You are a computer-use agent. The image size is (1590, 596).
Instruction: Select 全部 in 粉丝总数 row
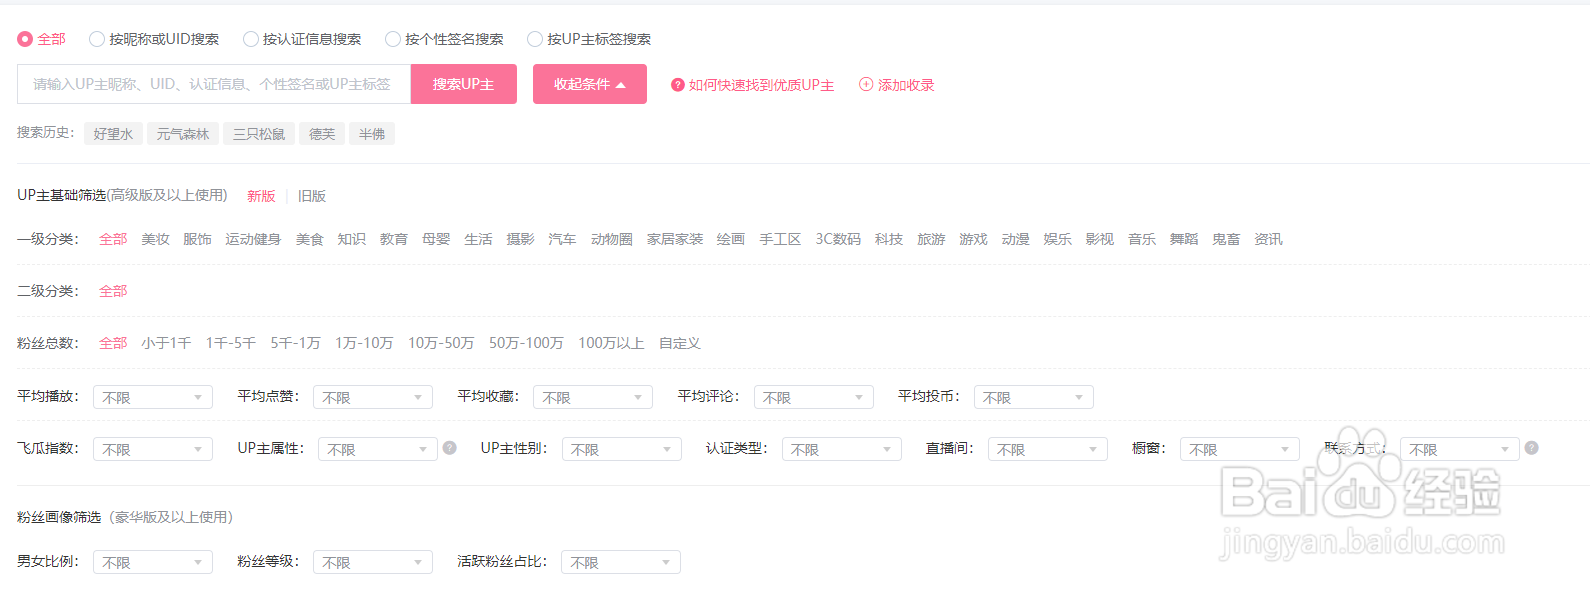click(x=113, y=343)
